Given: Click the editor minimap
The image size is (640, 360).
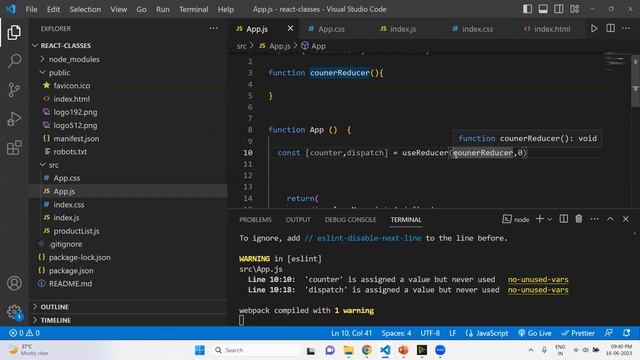Looking at the screenshot, I should (615, 62).
